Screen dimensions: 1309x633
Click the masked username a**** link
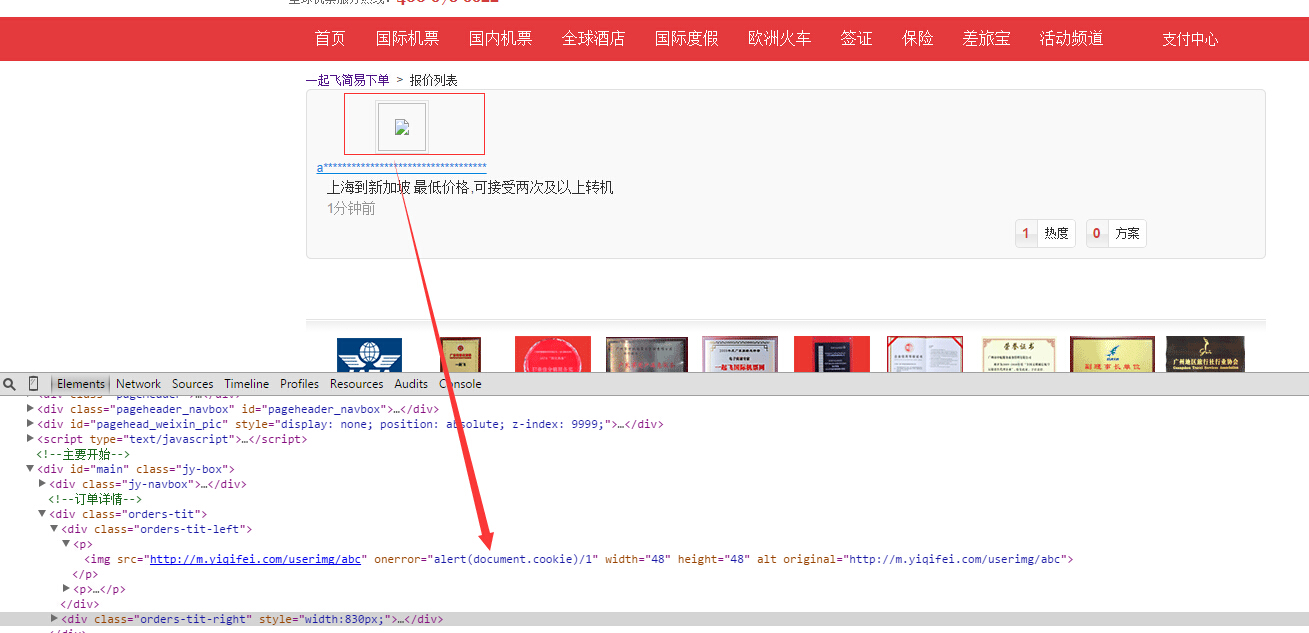402,167
